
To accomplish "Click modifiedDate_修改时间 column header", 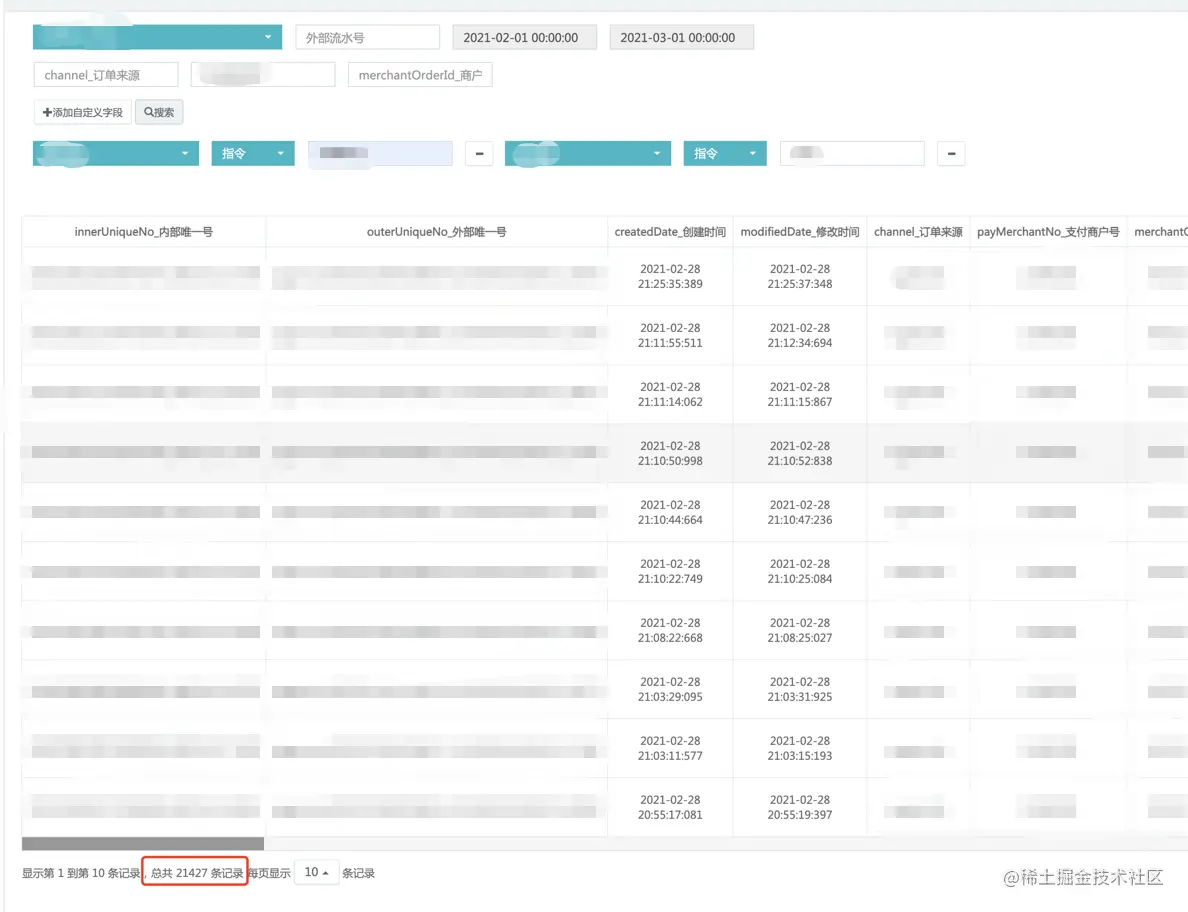I will click(x=799, y=232).
